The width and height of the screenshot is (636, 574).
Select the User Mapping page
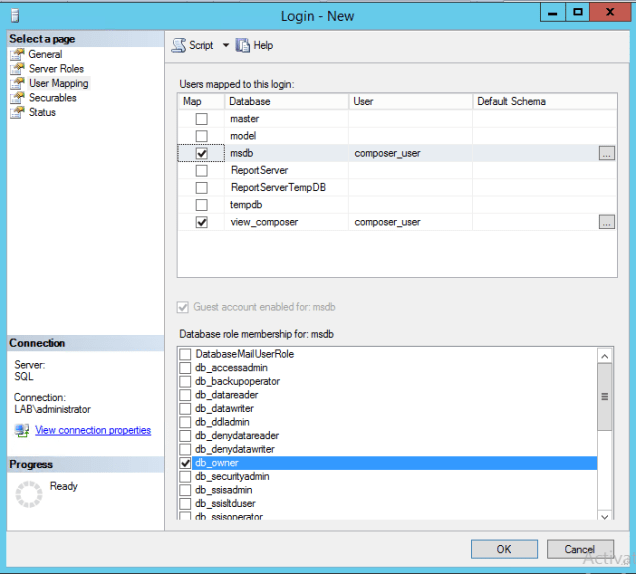pos(58,83)
